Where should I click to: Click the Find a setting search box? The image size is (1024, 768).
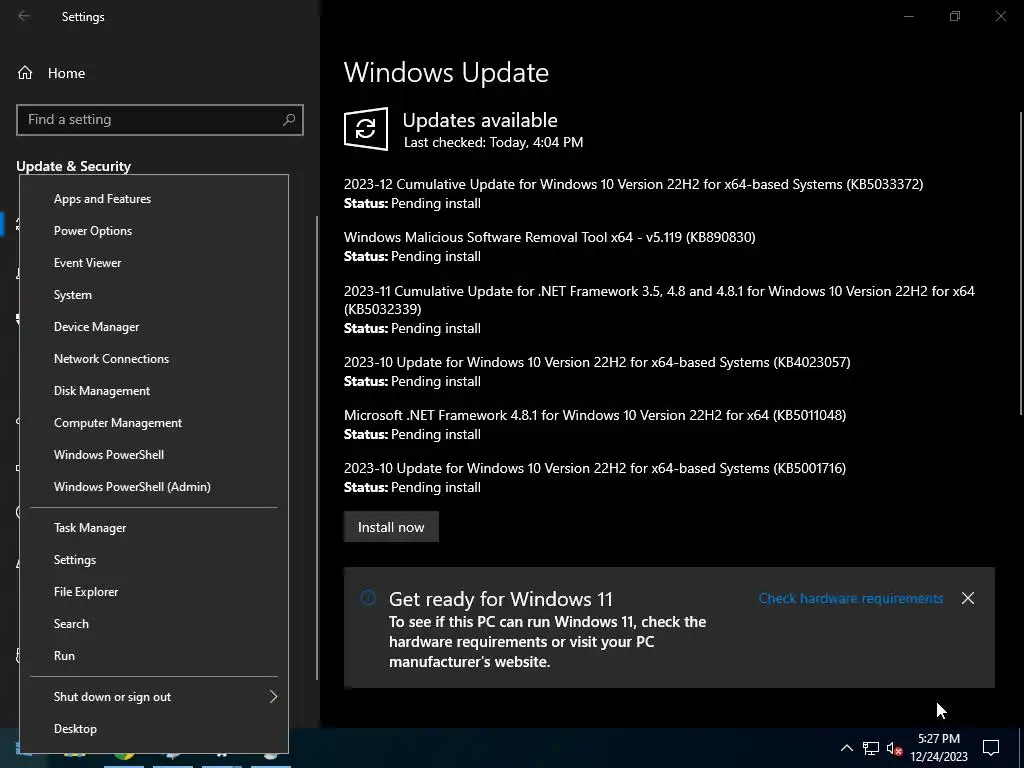(160, 120)
